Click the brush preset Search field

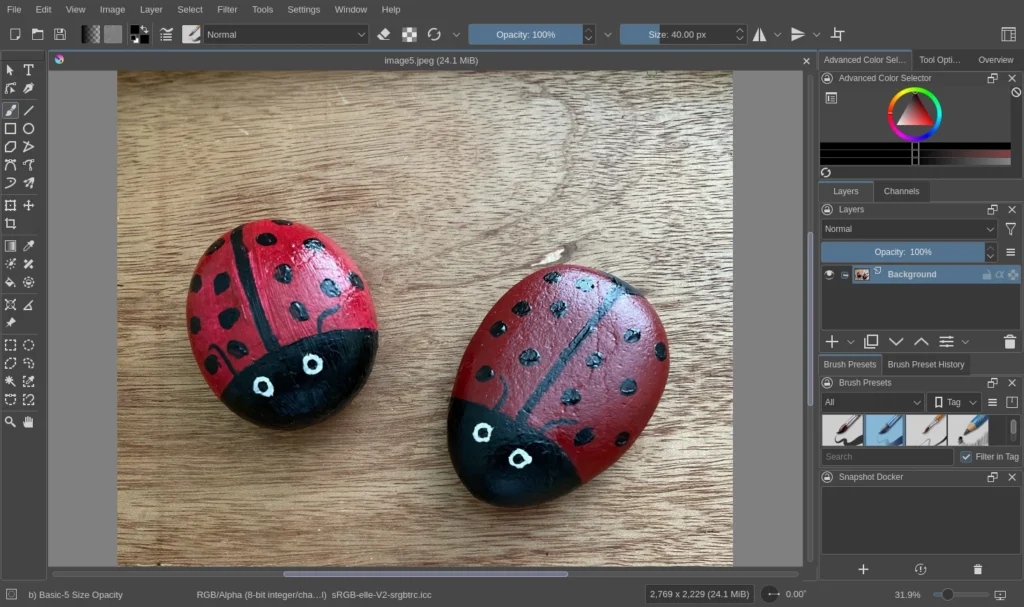coord(887,457)
